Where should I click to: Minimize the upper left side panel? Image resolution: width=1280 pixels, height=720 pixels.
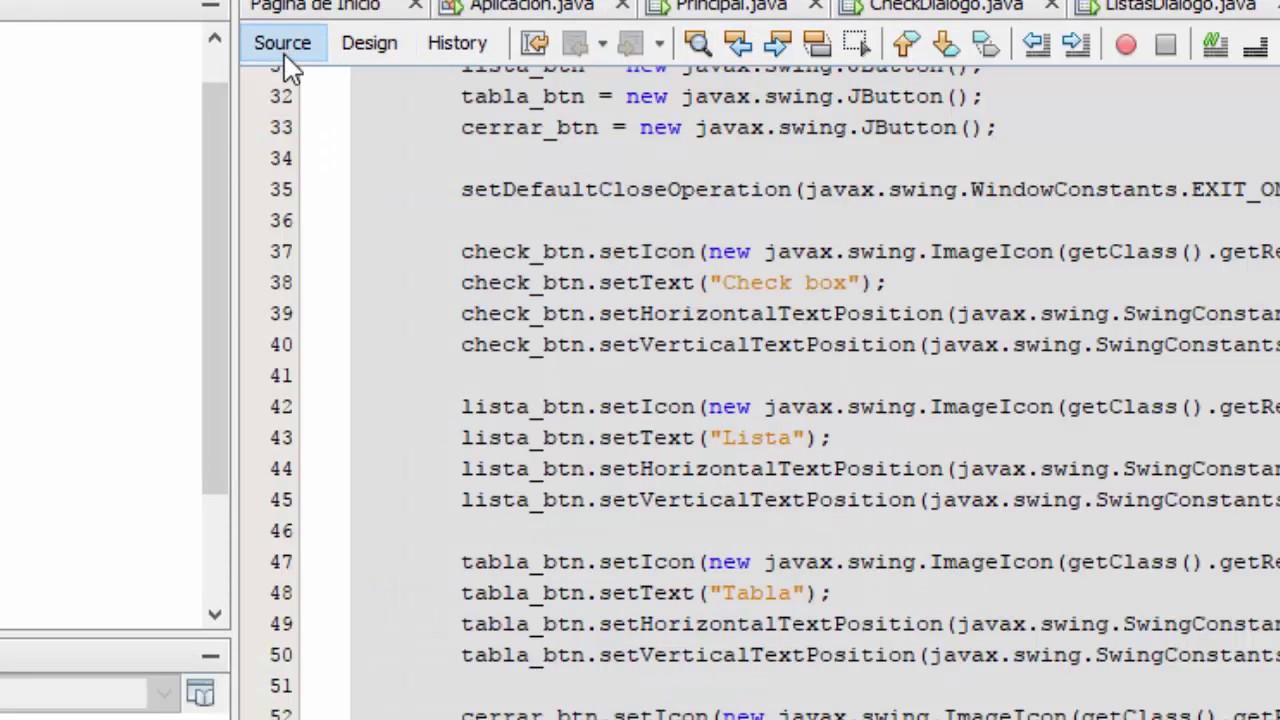coord(210,5)
